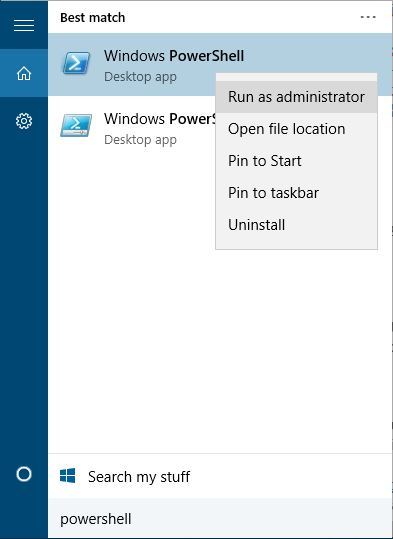393x539 pixels.
Task: Open Search my stuff
Action: (220, 476)
